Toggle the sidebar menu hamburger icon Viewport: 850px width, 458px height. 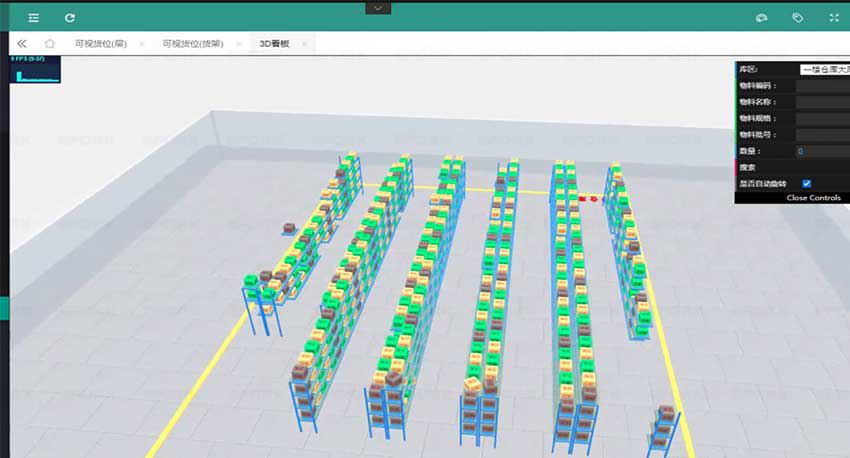point(34,18)
